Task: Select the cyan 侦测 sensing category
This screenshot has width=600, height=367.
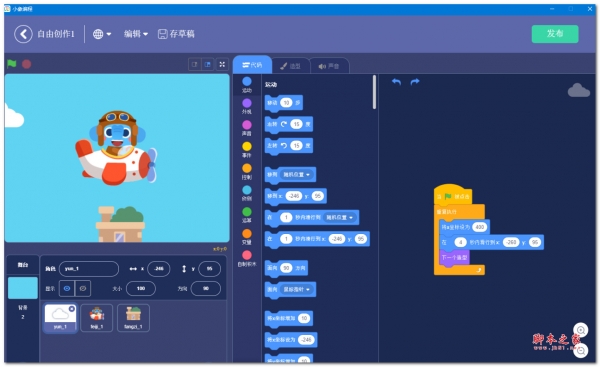Action: click(x=247, y=193)
